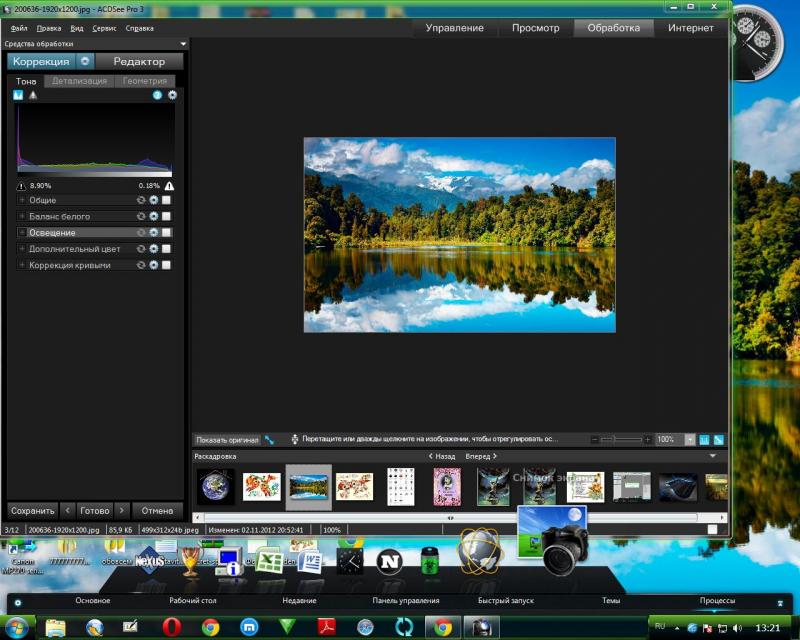The width and height of the screenshot is (800, 640).
Task: Expand the Дополнительный цвет group
Action: (22, 249)
